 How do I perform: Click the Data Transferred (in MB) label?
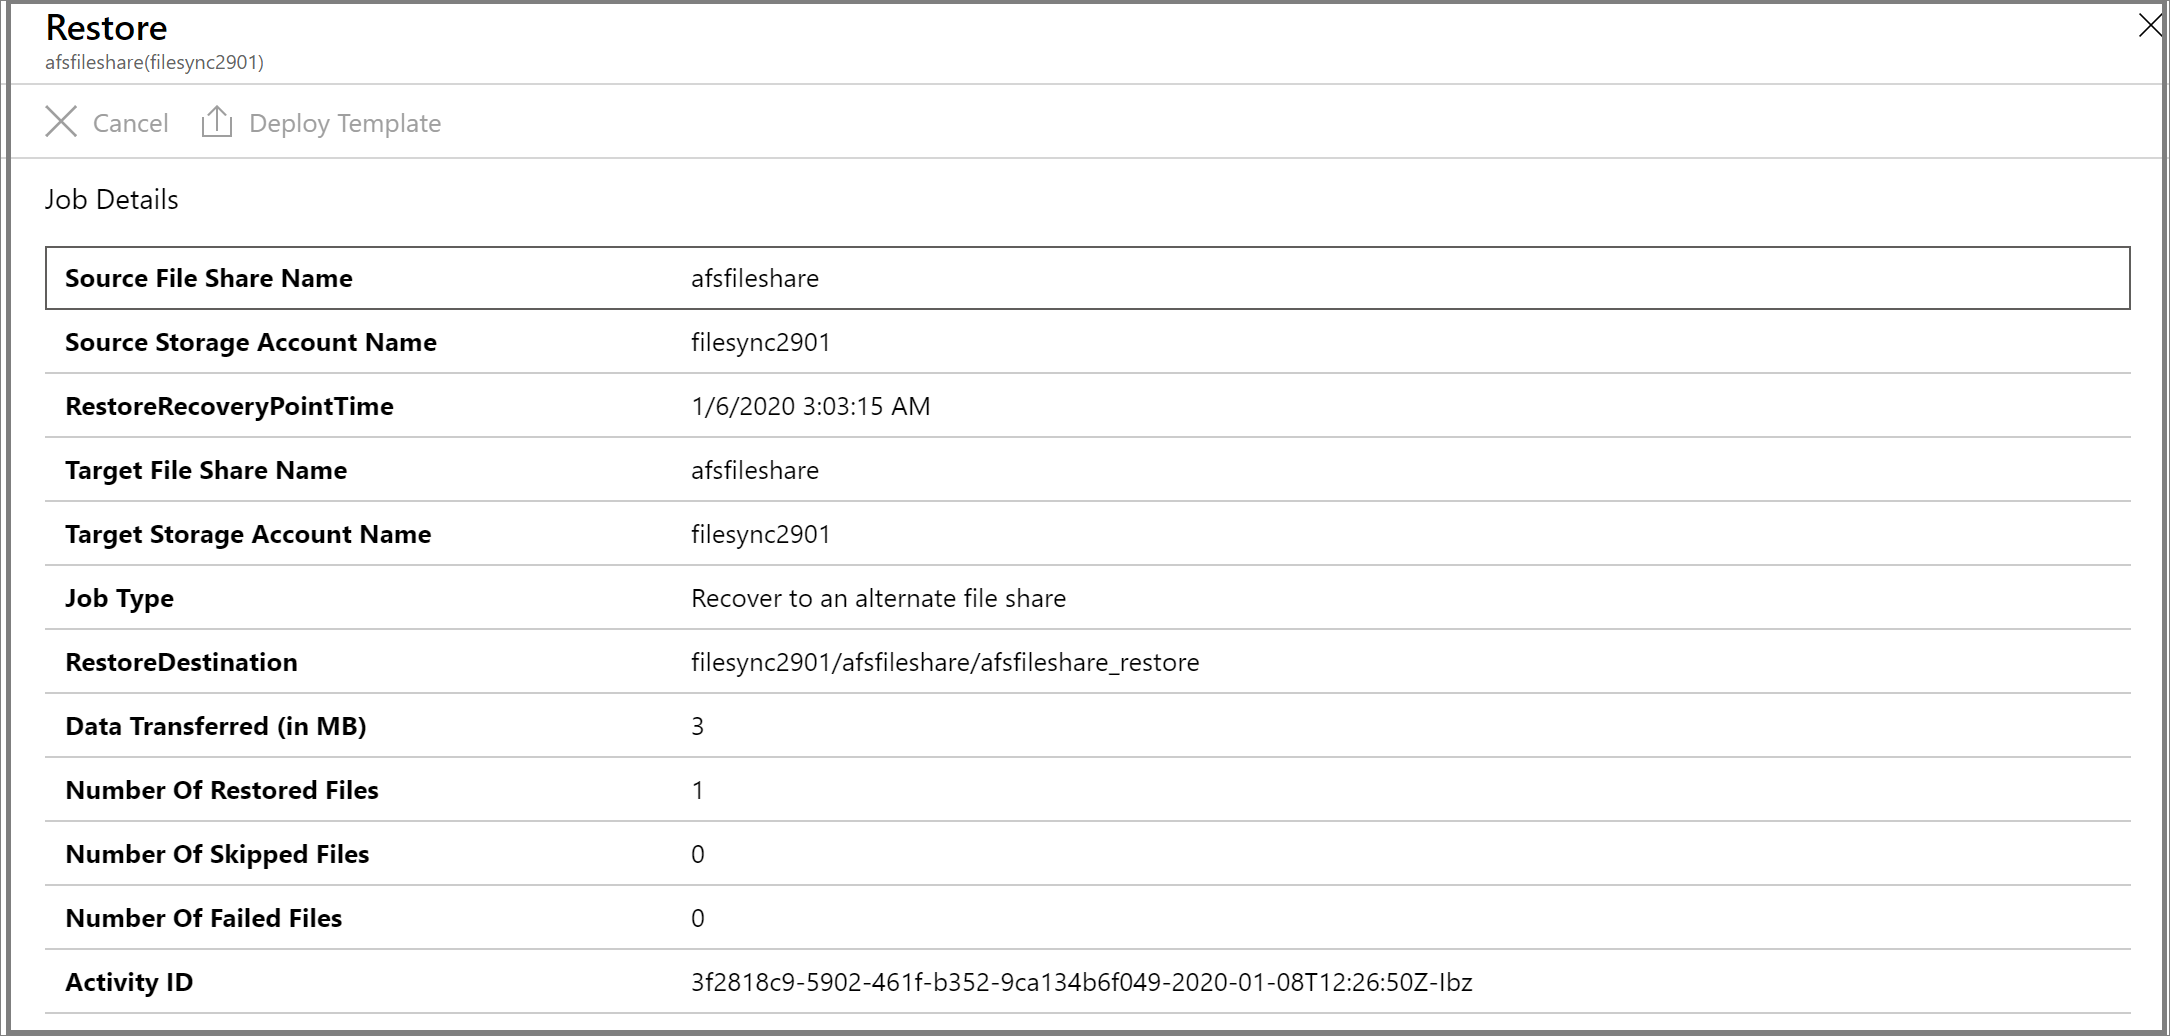tap(216, 726)
